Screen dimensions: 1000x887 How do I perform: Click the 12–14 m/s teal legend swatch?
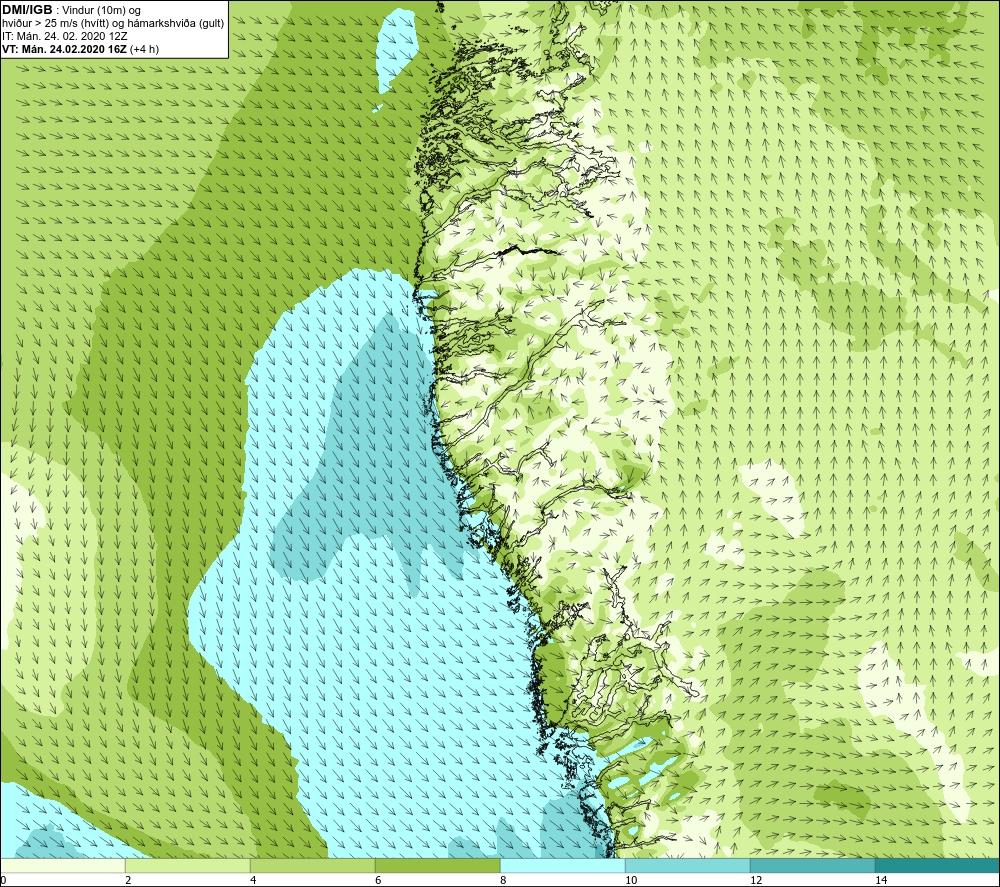812,865
